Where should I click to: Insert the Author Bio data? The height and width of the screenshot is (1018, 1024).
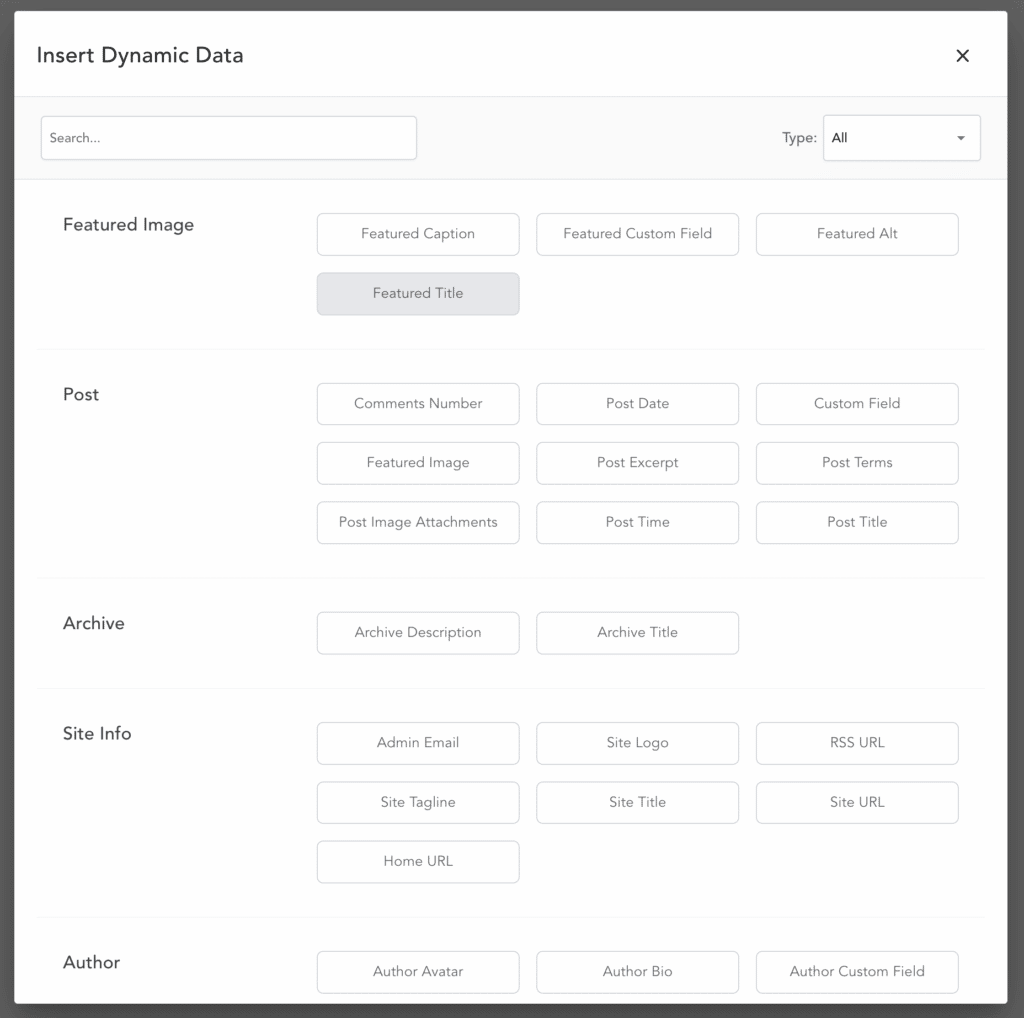click(x=637, y=972)
